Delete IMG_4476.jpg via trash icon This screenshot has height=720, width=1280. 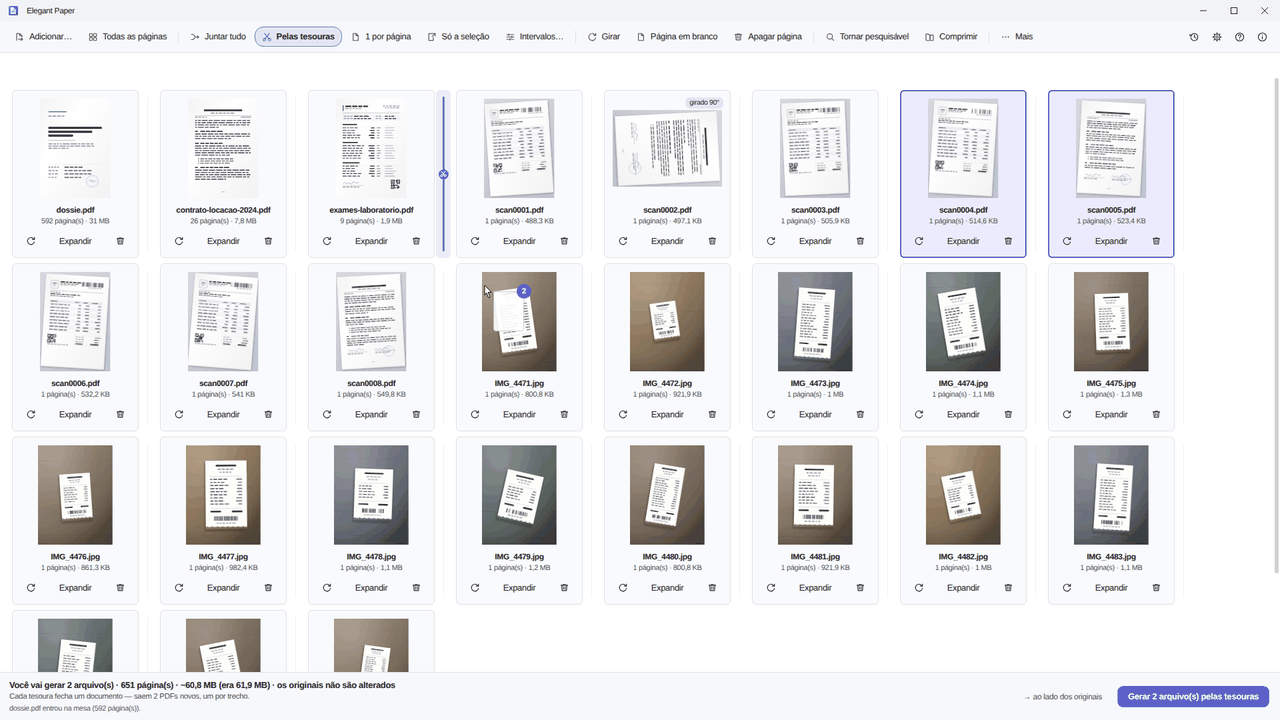(120, 588)
